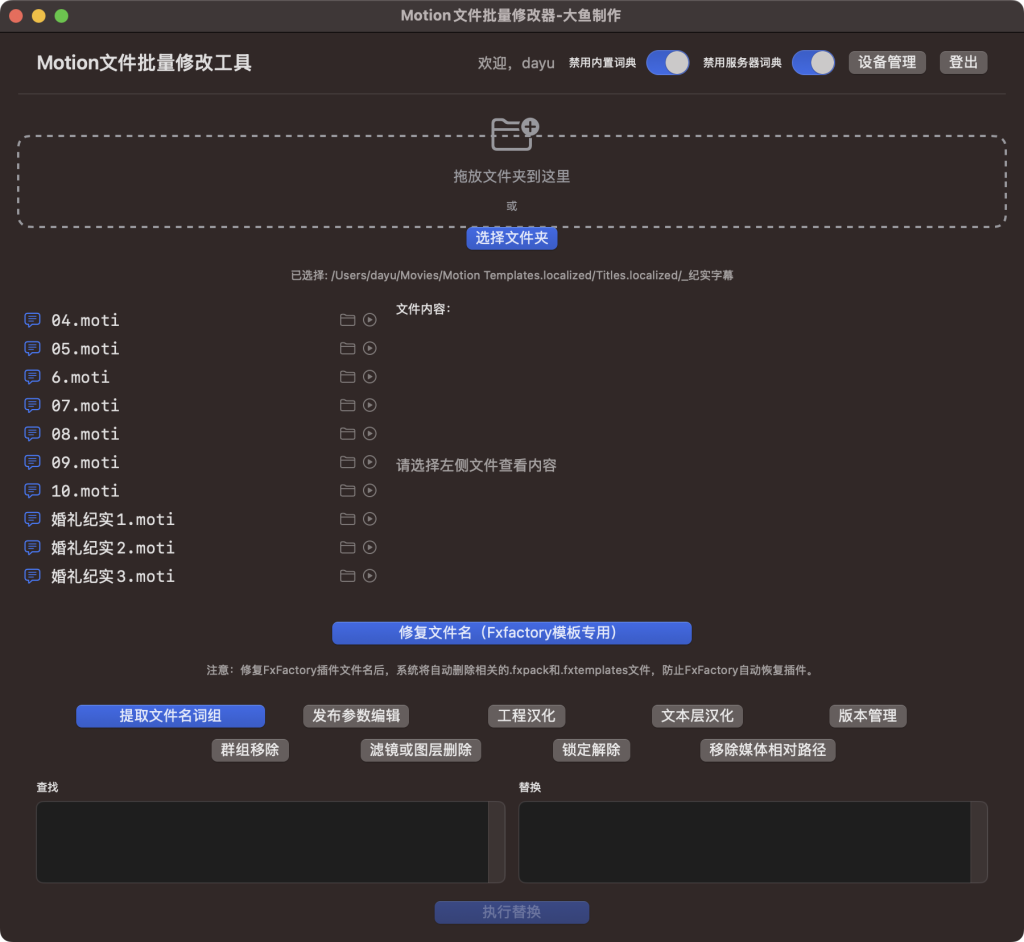Switch to 提取文件名词组 function
Viewport: 1024px width, 942px height.
[170, 716]
